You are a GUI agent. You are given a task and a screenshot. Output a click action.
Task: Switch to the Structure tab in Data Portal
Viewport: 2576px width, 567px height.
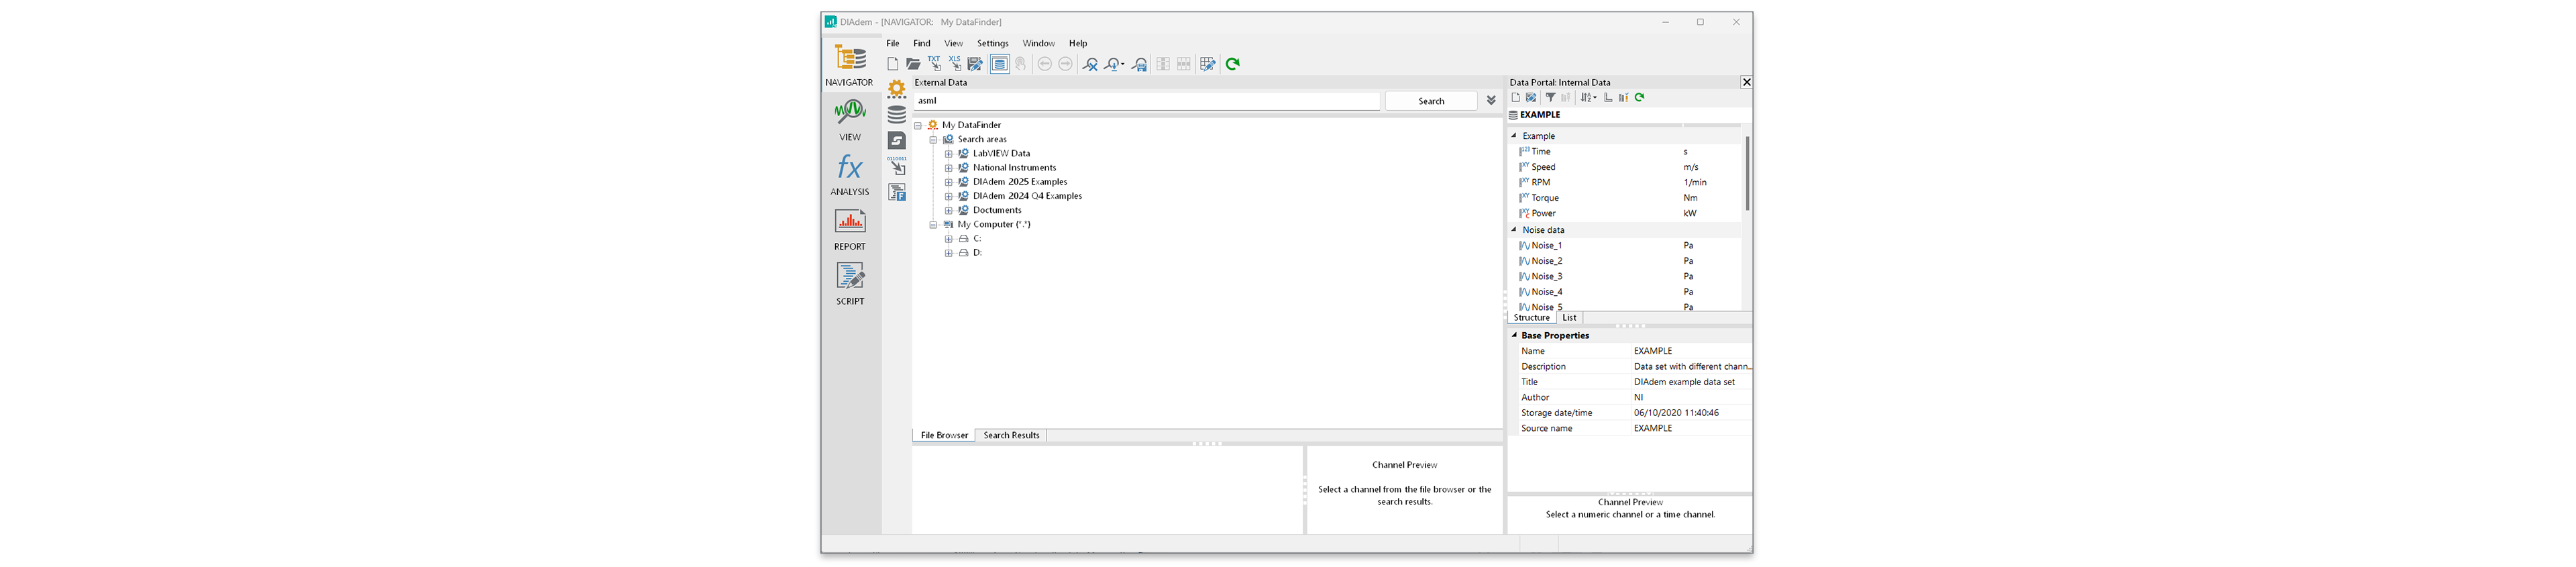1531,318
